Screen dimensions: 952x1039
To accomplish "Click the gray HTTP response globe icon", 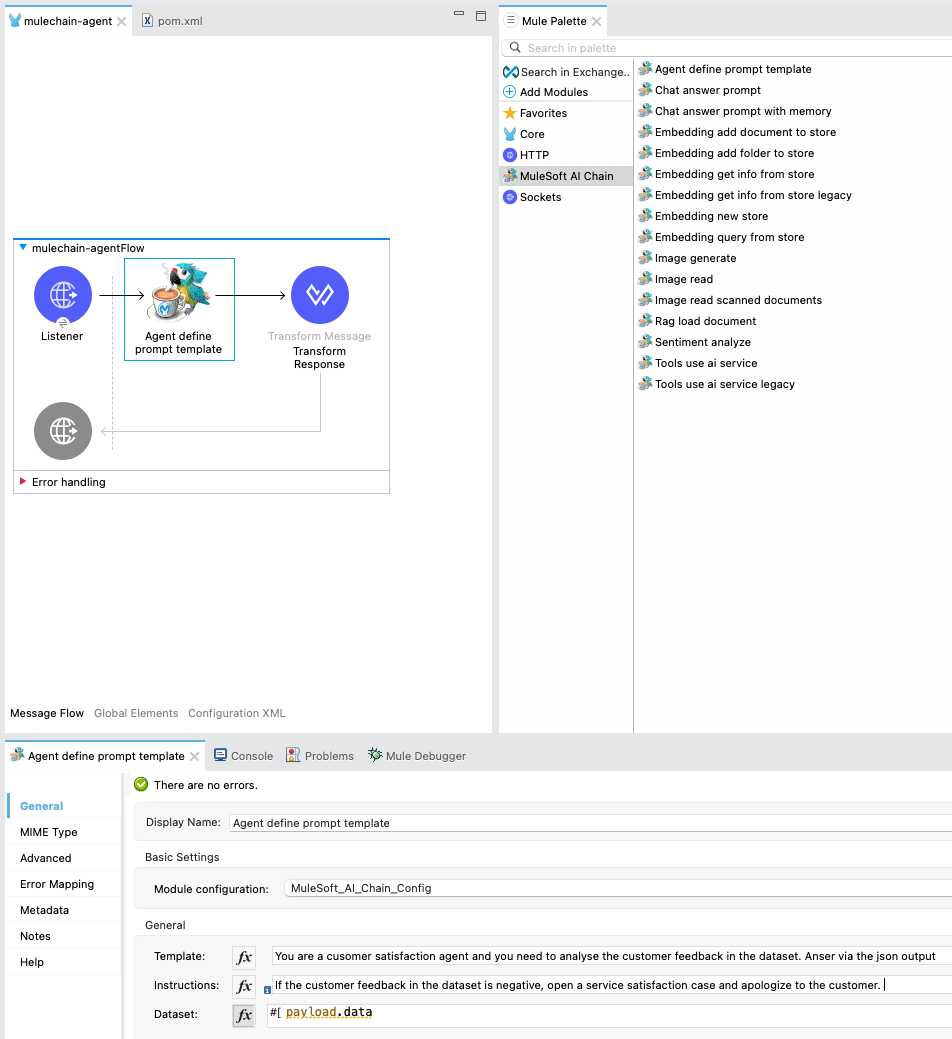I will [63, 431].
